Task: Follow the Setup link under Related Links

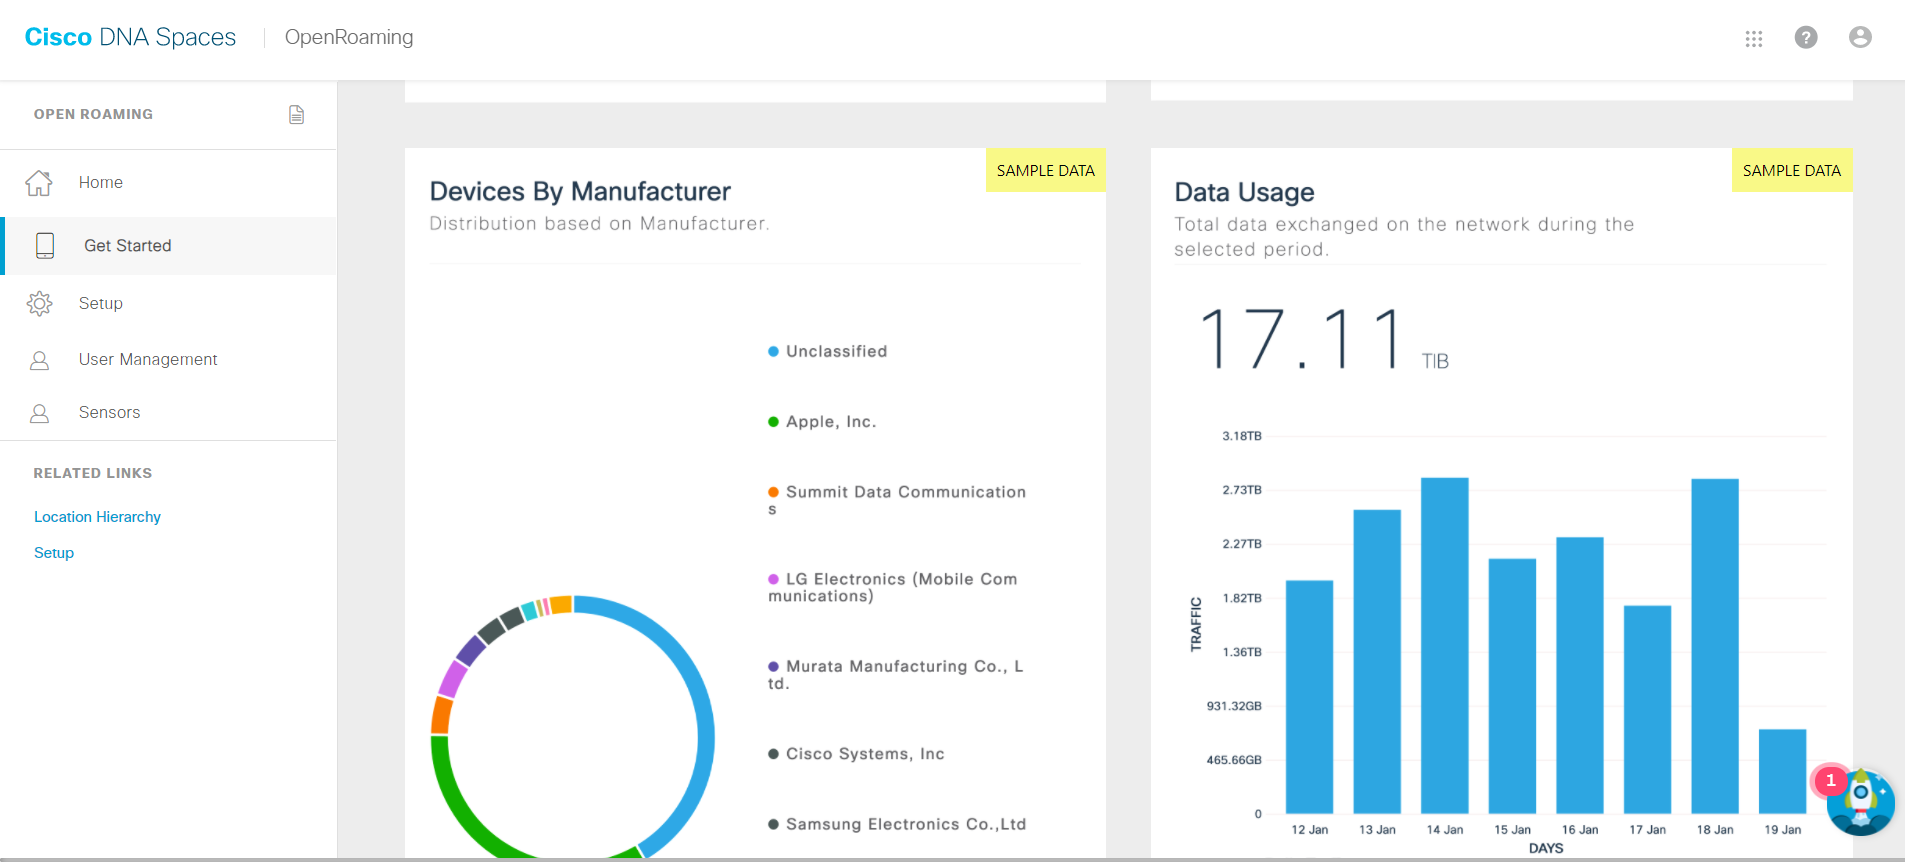Action: tap(54, 553)
